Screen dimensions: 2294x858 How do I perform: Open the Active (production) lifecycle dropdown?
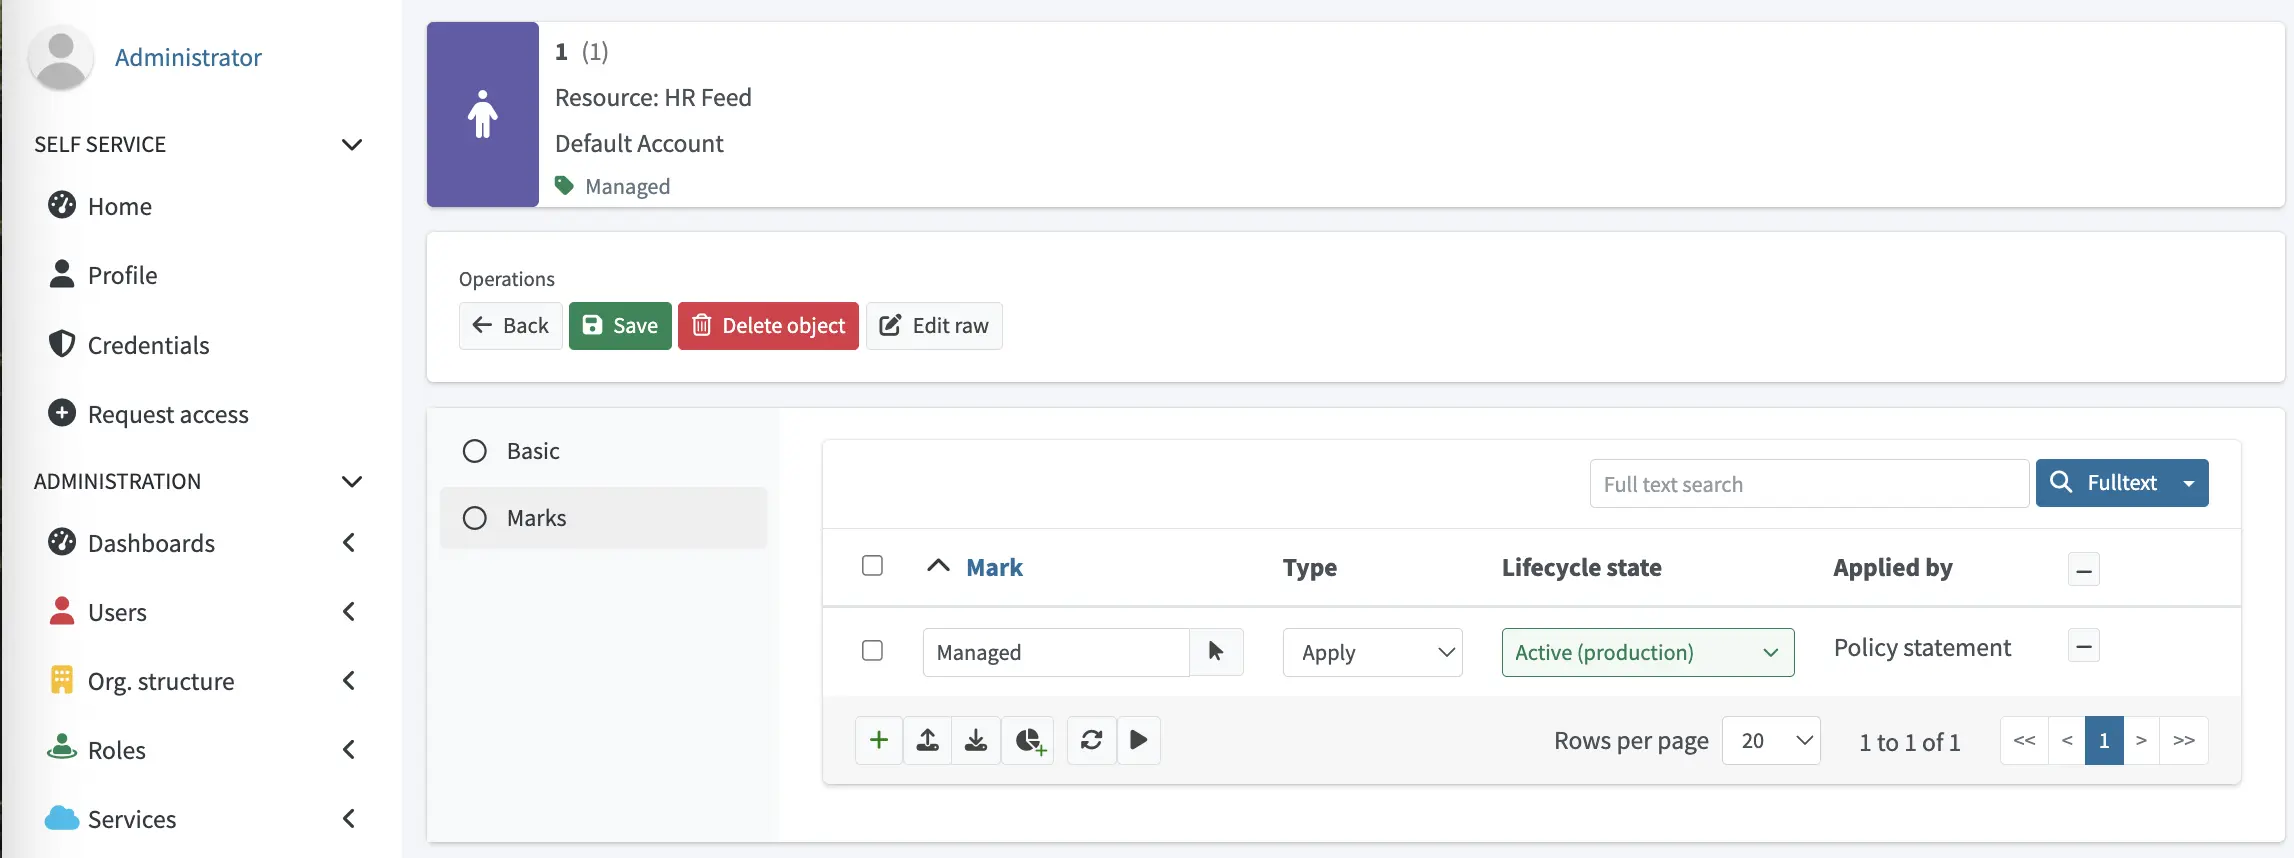[x=1647, y=652]
